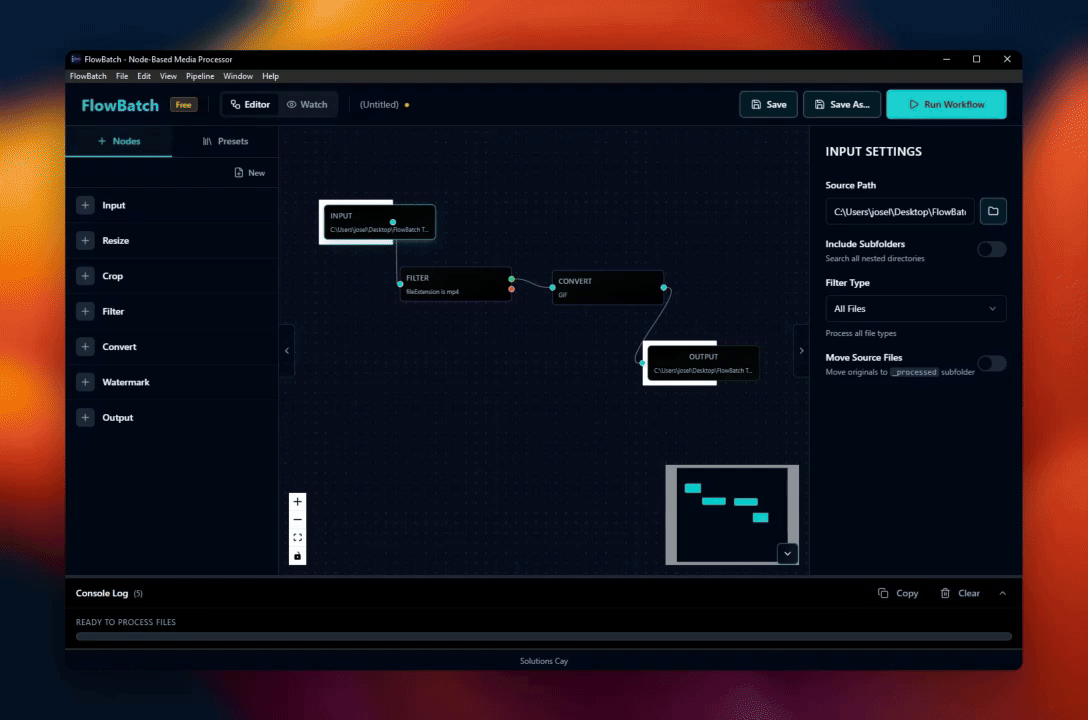Click the canvas zoom in button

297,502
